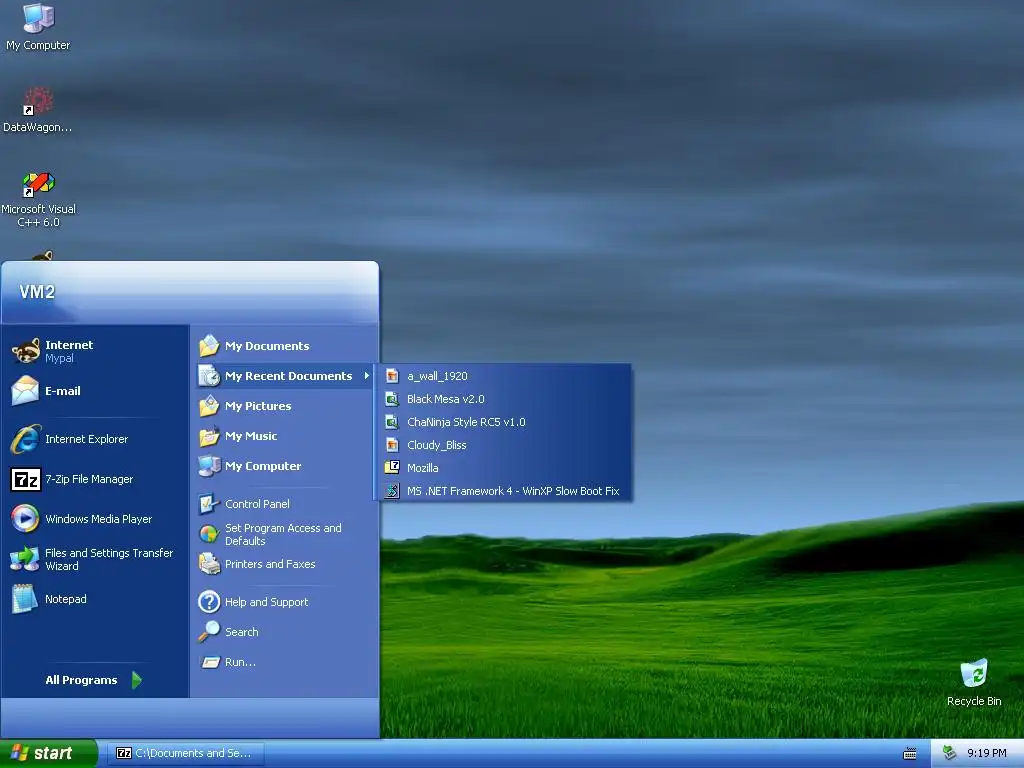Open a_wall_1920 recent document
This screenshot has height=768, width=1024.
point(505,376)
